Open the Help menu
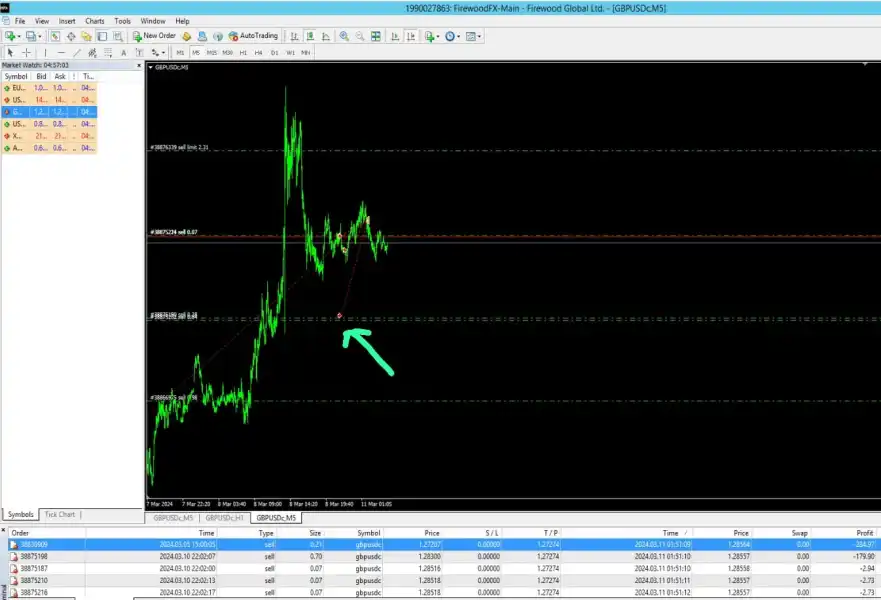Screen dimensions: 881x600 click(x=182, y=21)
